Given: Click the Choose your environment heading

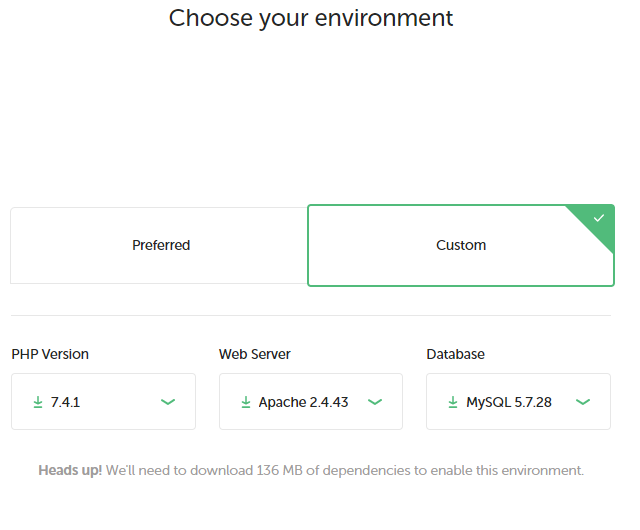Looking at the screenshot, I should tap(311, 18).
